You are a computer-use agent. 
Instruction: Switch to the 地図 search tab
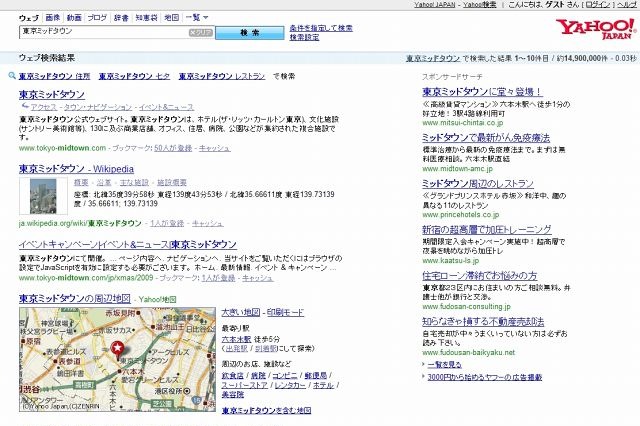[x=171, y=18]
